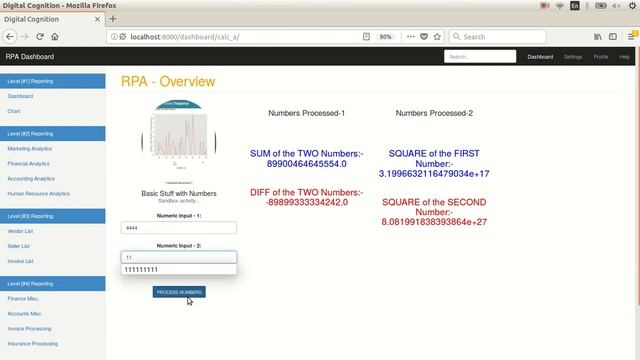This screenshot has width=640, height=360.
Task: Open site information icon in address bar
Action: (114, 37)
